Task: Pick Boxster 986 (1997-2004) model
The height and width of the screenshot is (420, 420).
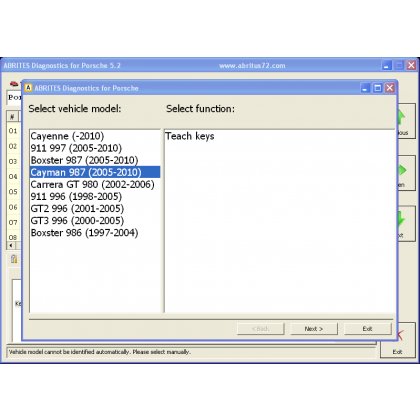Action: (95, 233)
